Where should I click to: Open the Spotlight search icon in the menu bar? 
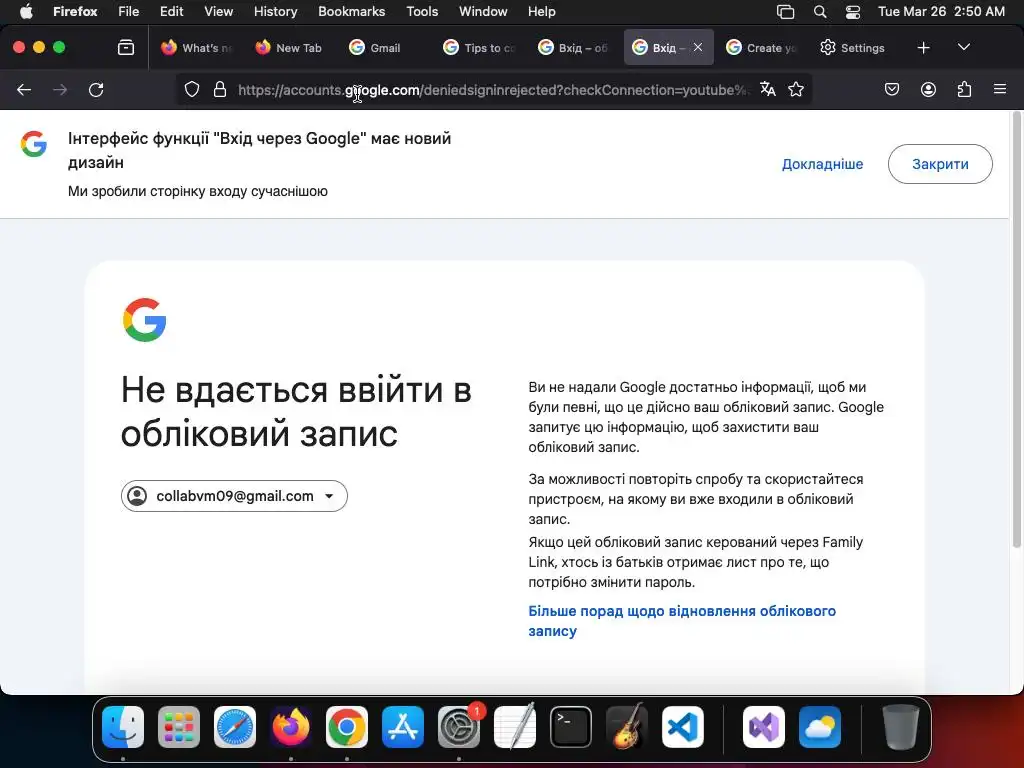(x=820, y=12)
